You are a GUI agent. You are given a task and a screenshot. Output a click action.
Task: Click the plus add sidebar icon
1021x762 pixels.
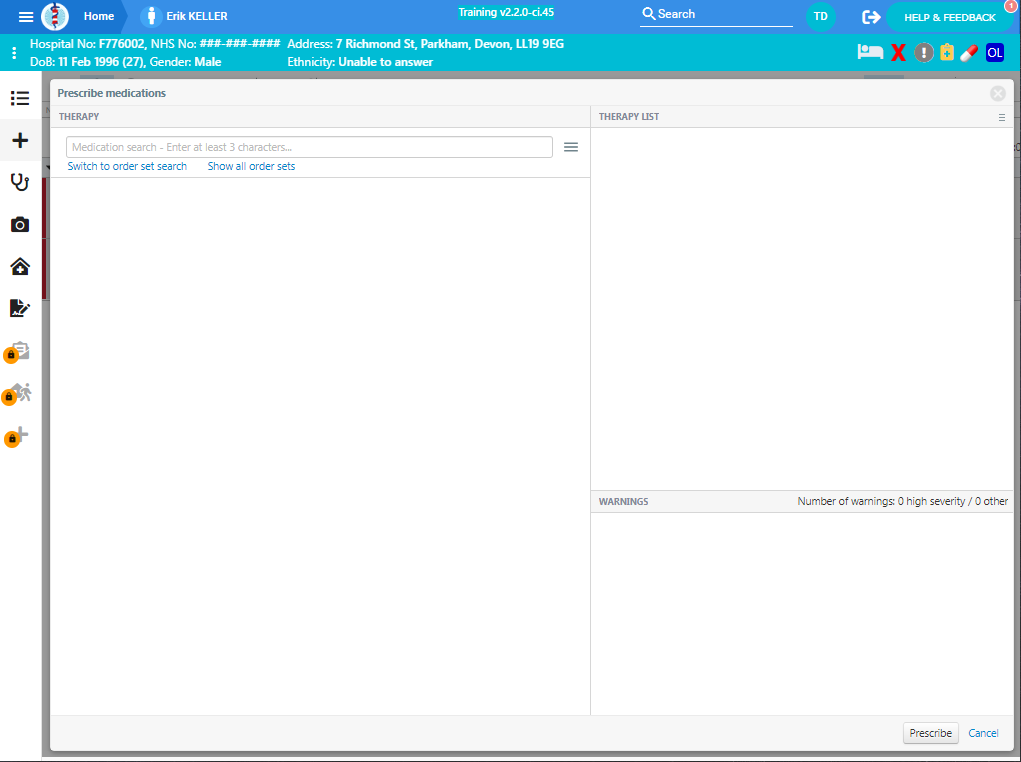point(20,140)
